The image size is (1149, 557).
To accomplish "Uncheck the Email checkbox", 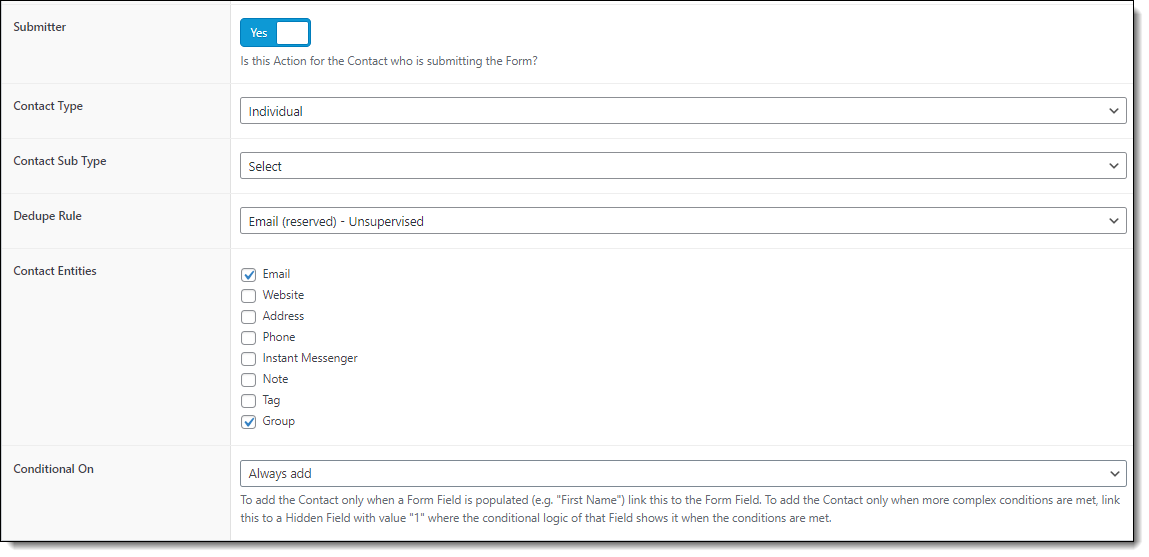I will (248, 275).
